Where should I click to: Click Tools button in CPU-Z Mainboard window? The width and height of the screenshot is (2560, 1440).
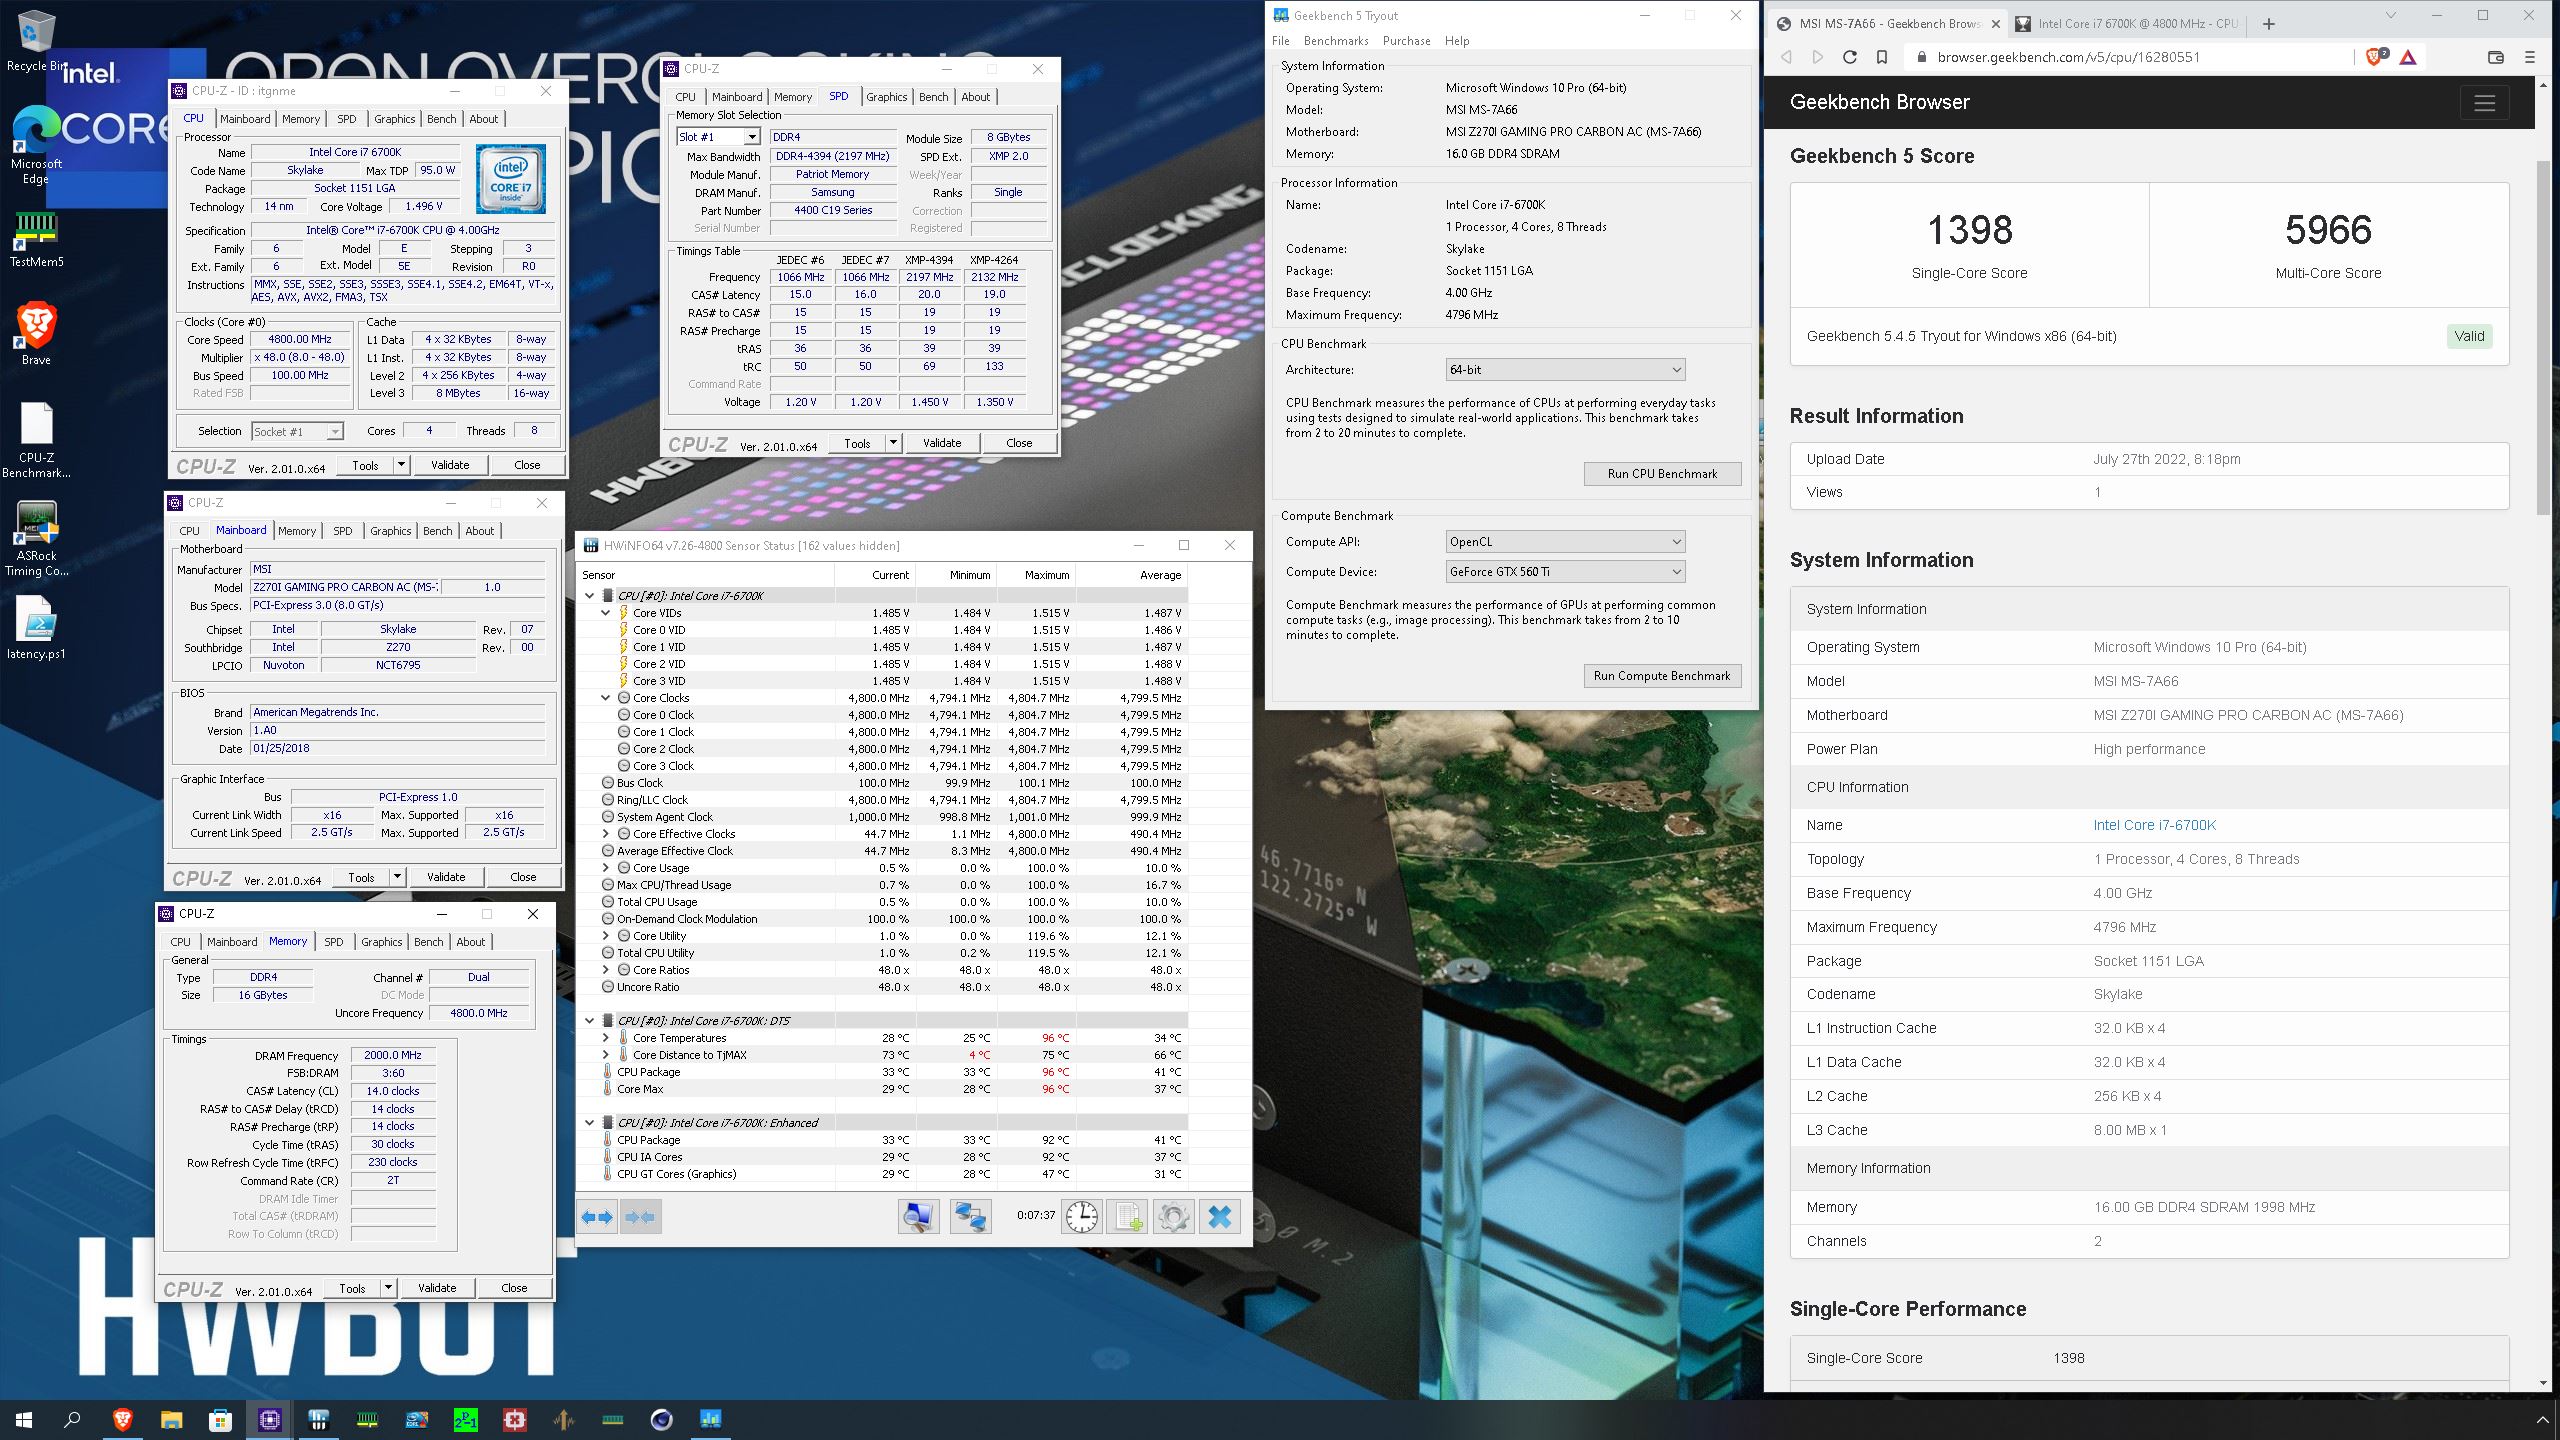click(x=361, y=877)
